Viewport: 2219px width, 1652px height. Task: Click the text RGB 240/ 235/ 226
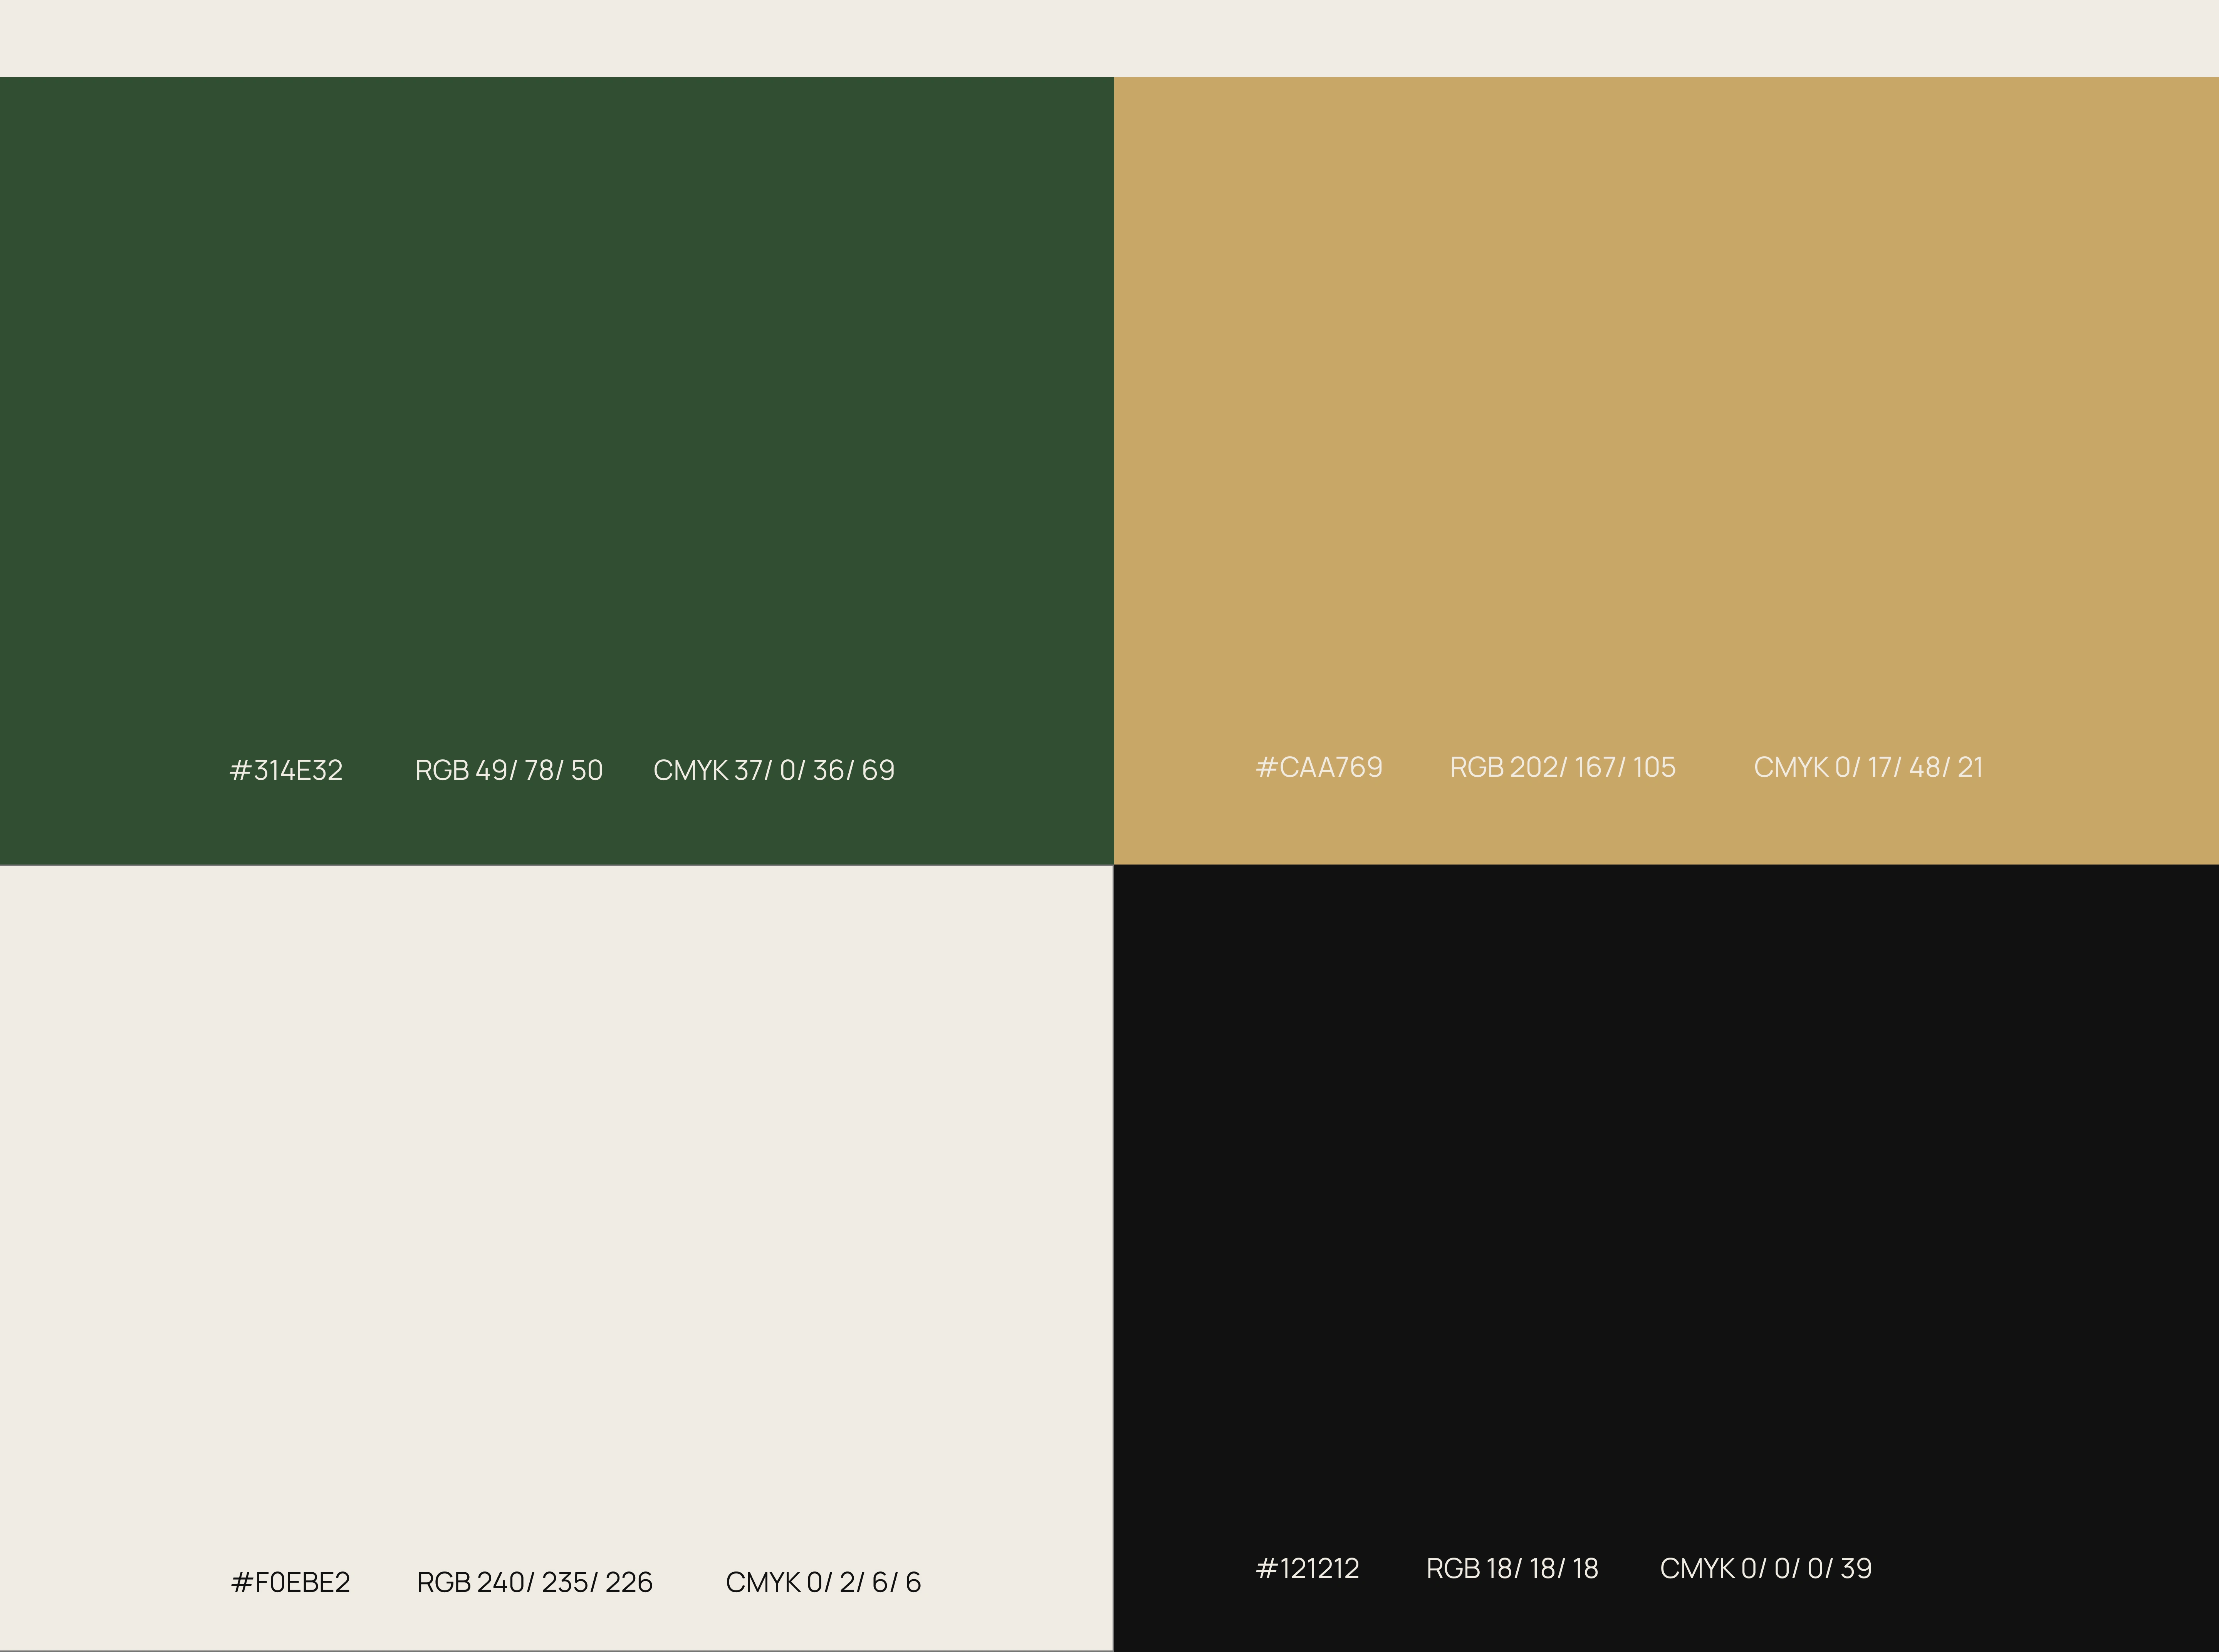[x=535, y=1582]
